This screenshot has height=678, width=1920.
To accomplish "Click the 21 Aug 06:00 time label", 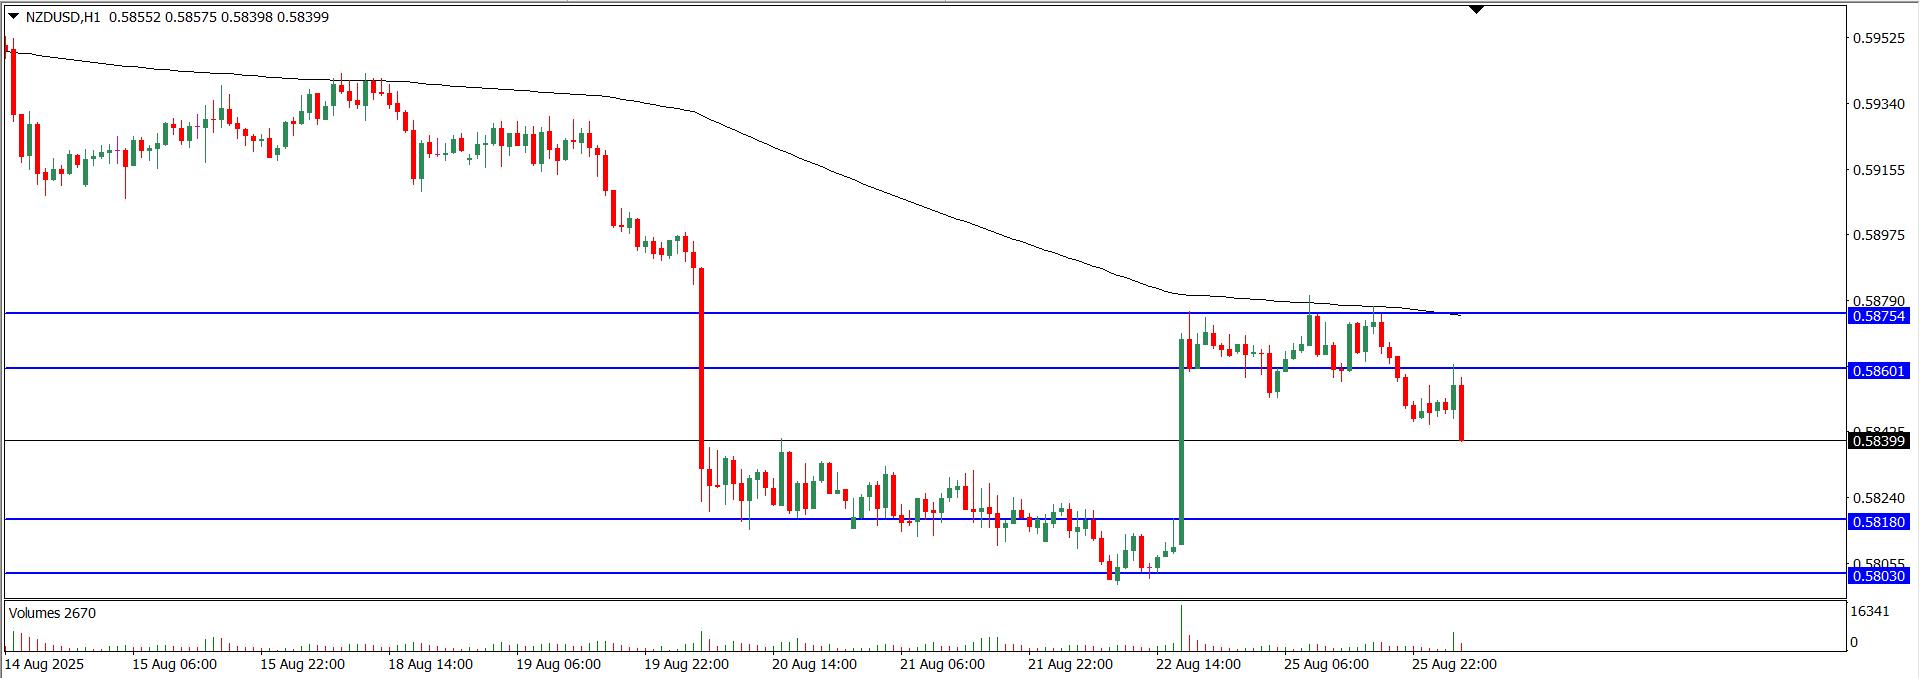I will pos(942,664).
